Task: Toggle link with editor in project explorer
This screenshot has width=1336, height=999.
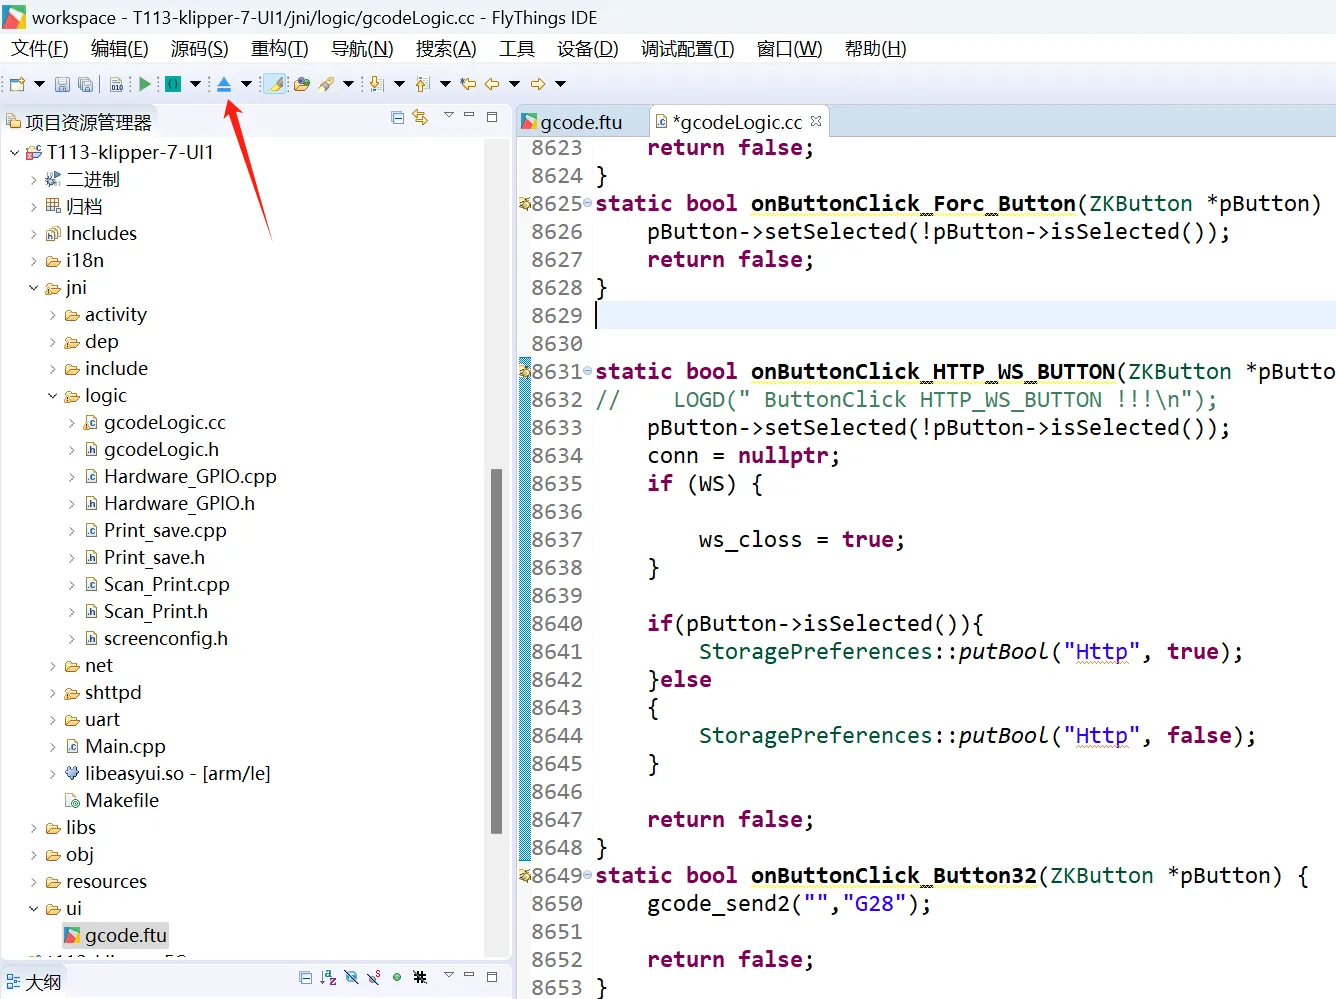Action: click(420, 117)
